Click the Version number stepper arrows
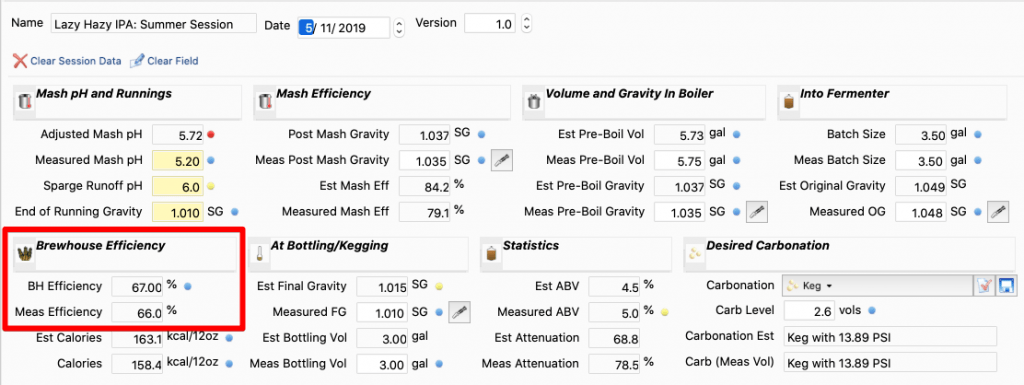Image resolution: width=1024 pixels, height=385 pixels. [x=526, y=23]
